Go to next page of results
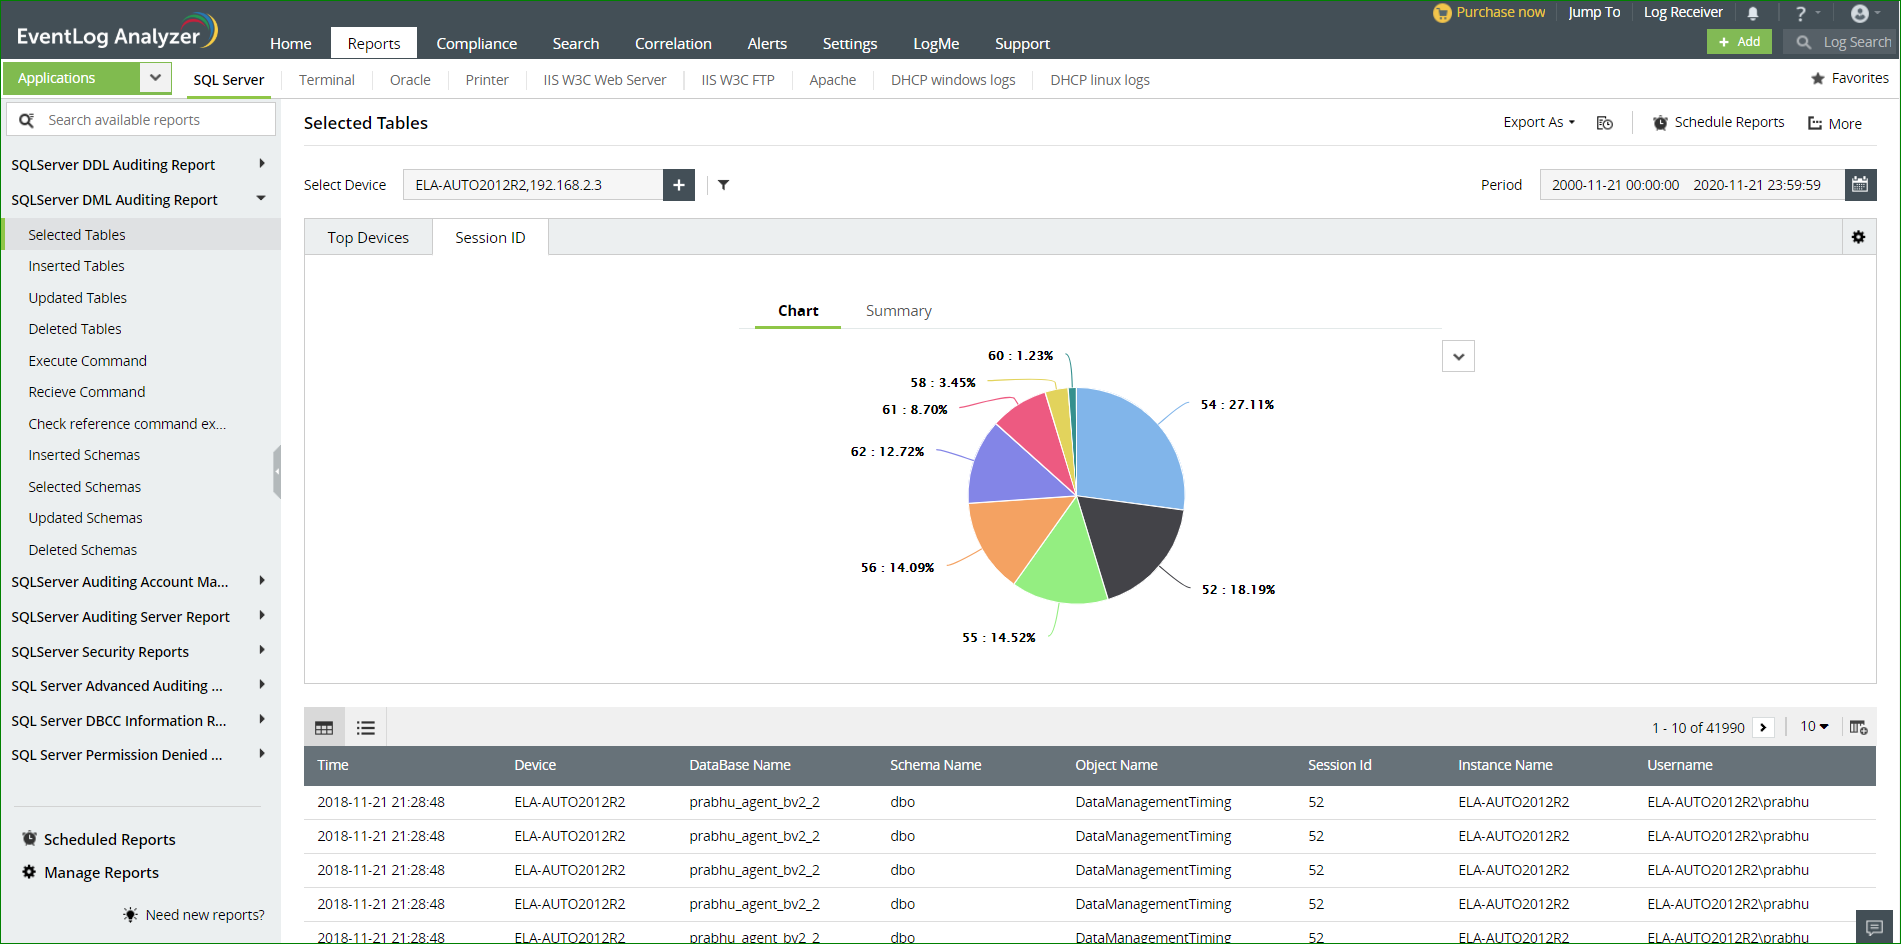 coord(1764,728)
